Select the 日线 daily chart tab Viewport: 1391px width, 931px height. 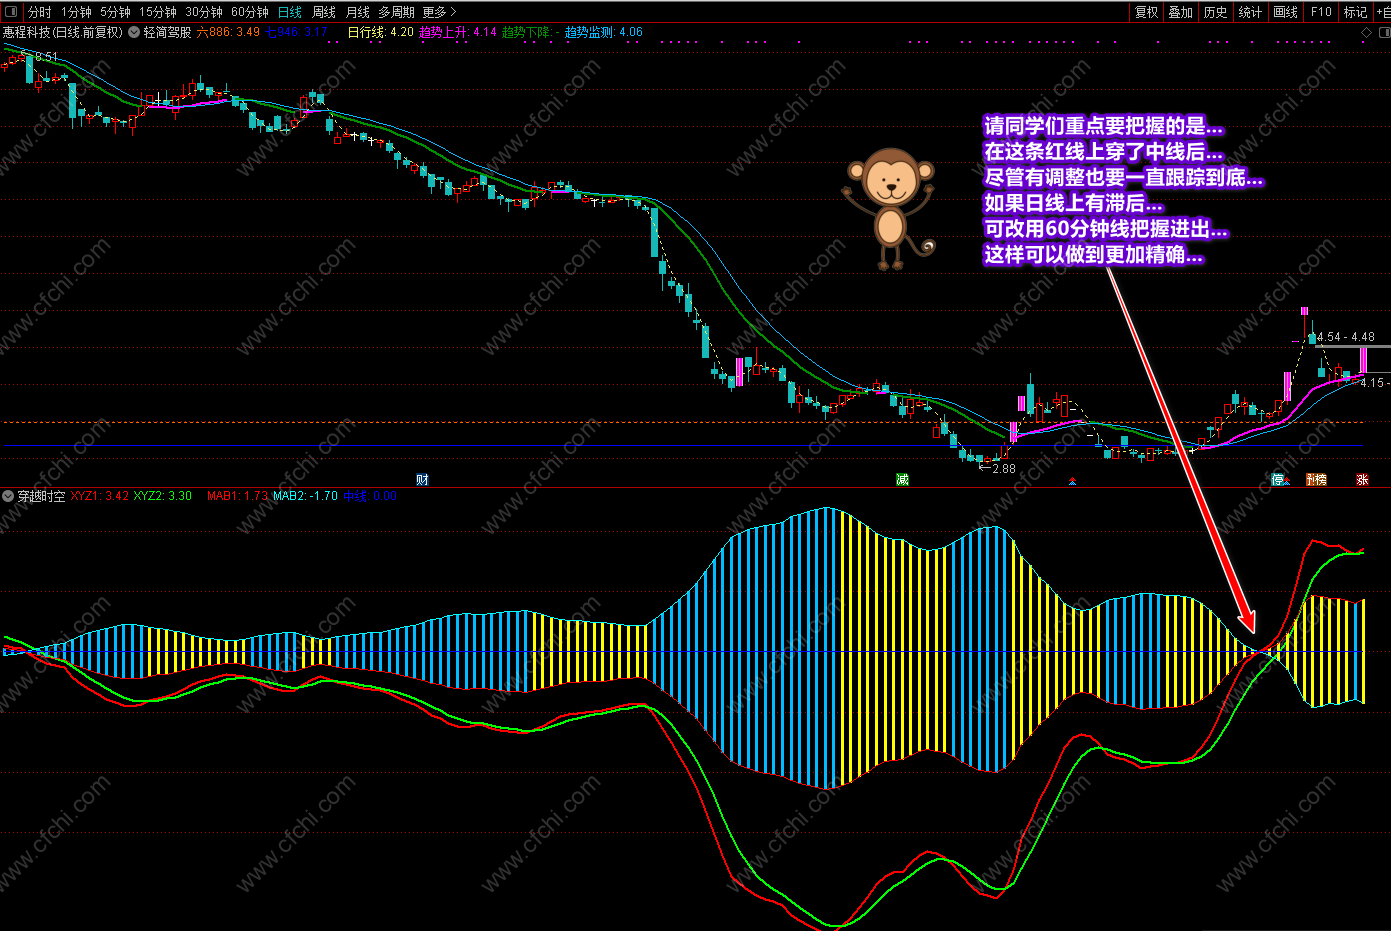pos(290,12)
